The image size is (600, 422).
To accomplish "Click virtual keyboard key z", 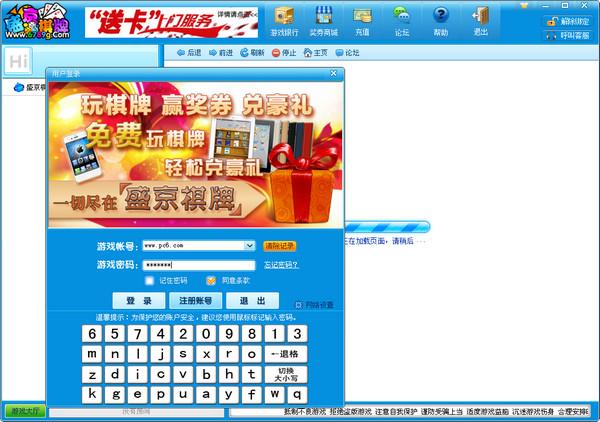I will click(92, 375).
